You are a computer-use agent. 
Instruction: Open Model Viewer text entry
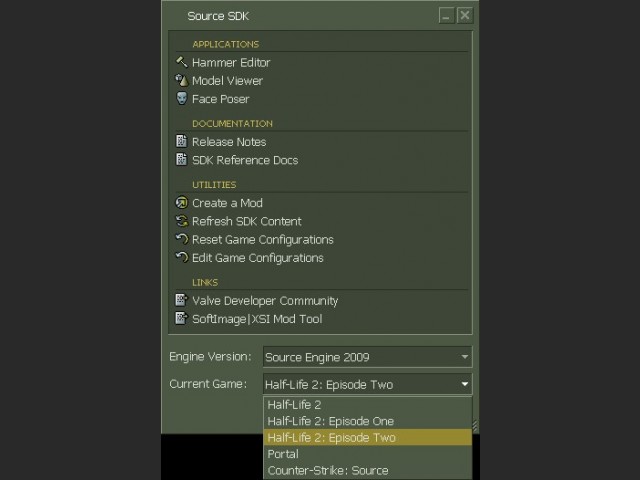coord(227,81)
